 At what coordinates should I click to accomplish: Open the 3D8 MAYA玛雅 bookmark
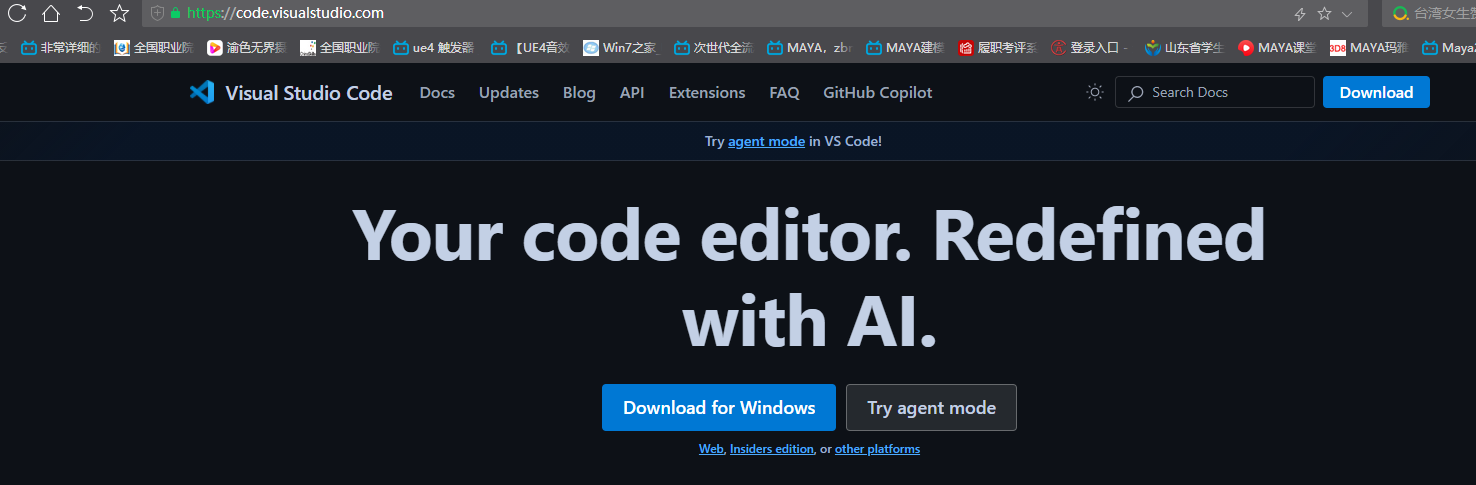click(x=1370, y=47)
